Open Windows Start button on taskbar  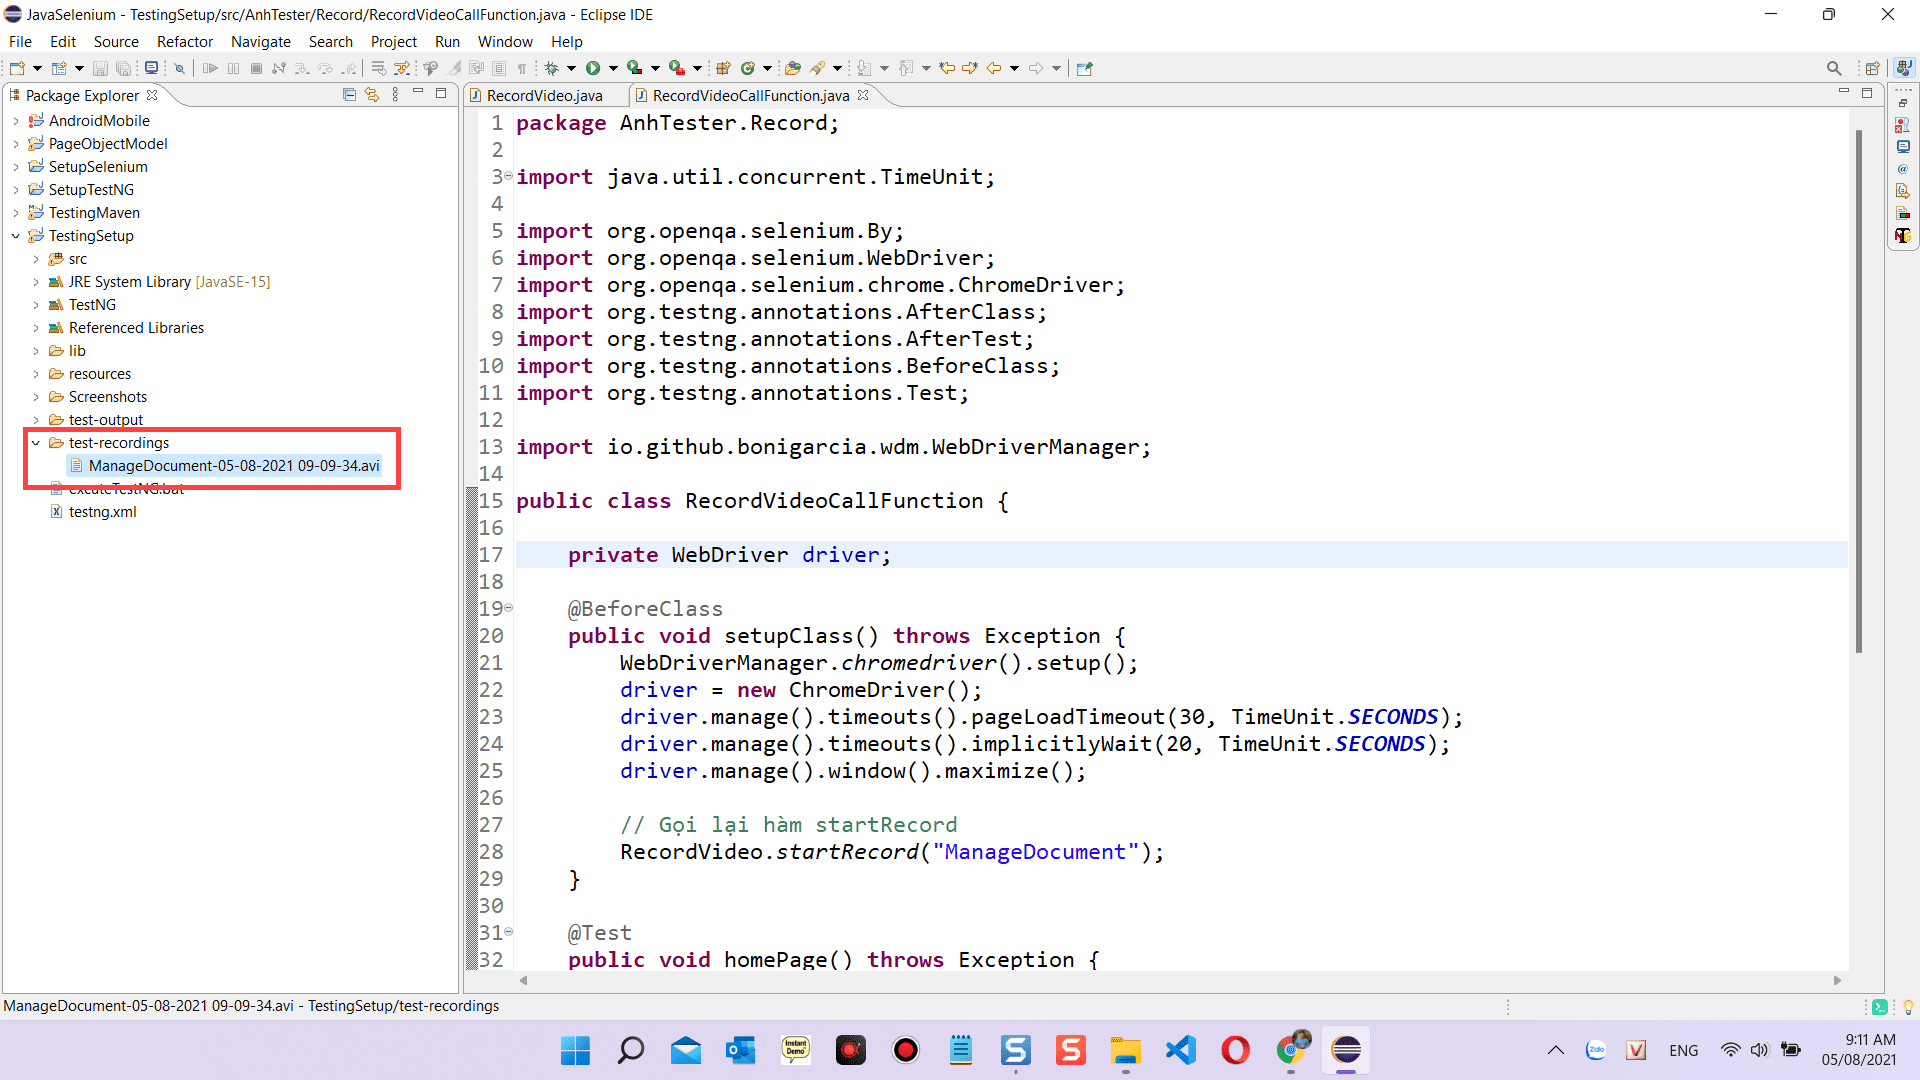[x=576, y=1050]
